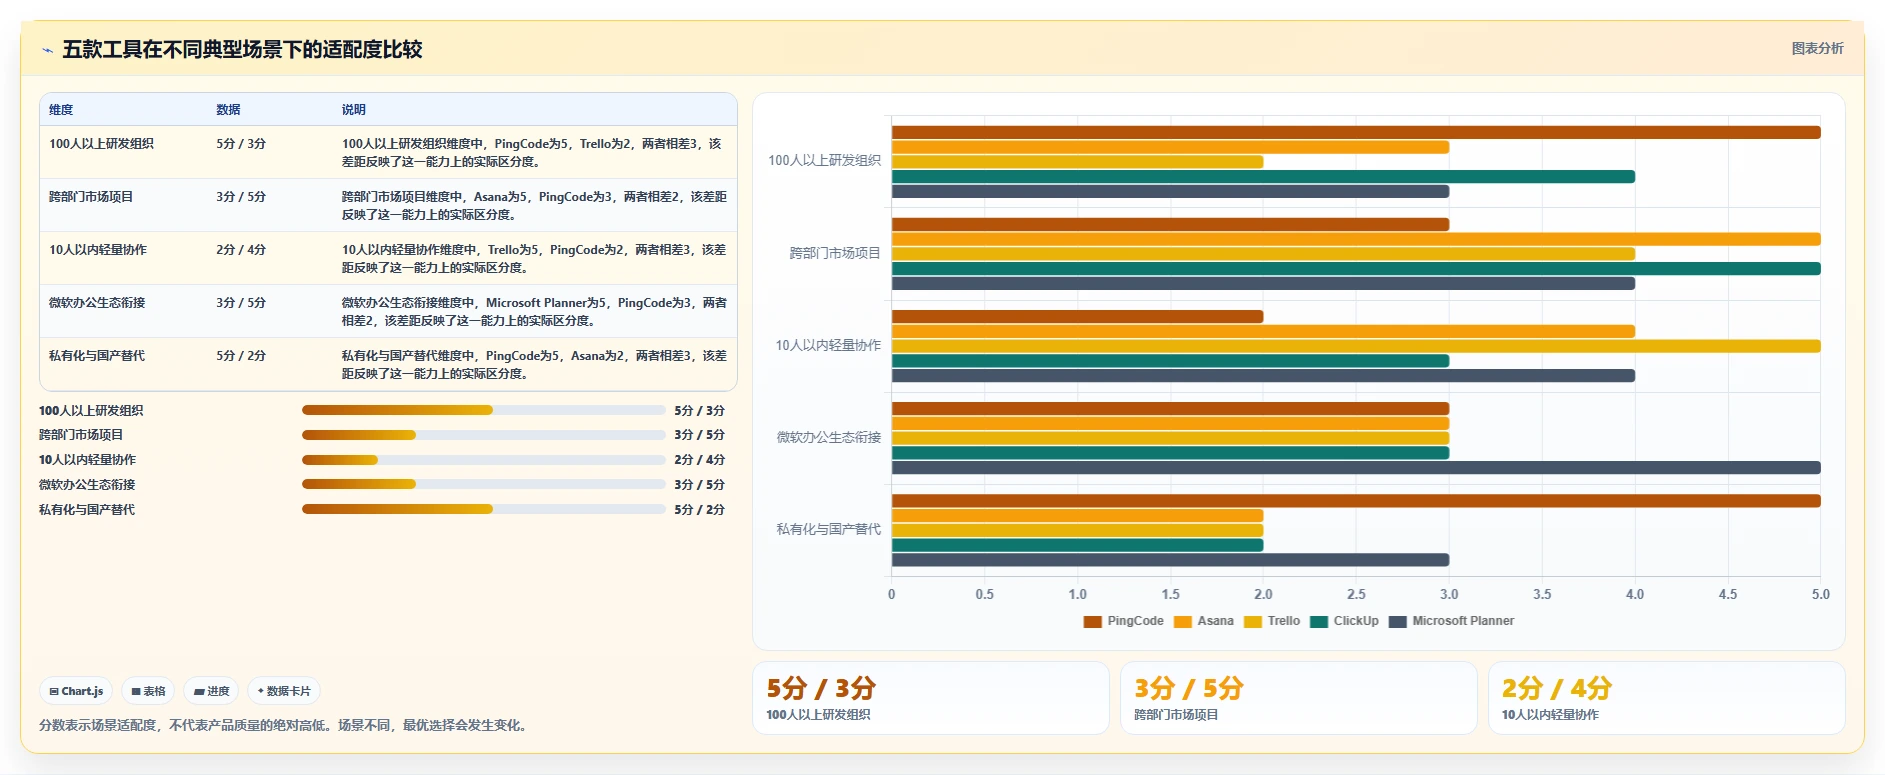The image size is (1885, 775).
Task: Click description mentioning PingCode为5, Asana为2
Action: tap(534, 365)
